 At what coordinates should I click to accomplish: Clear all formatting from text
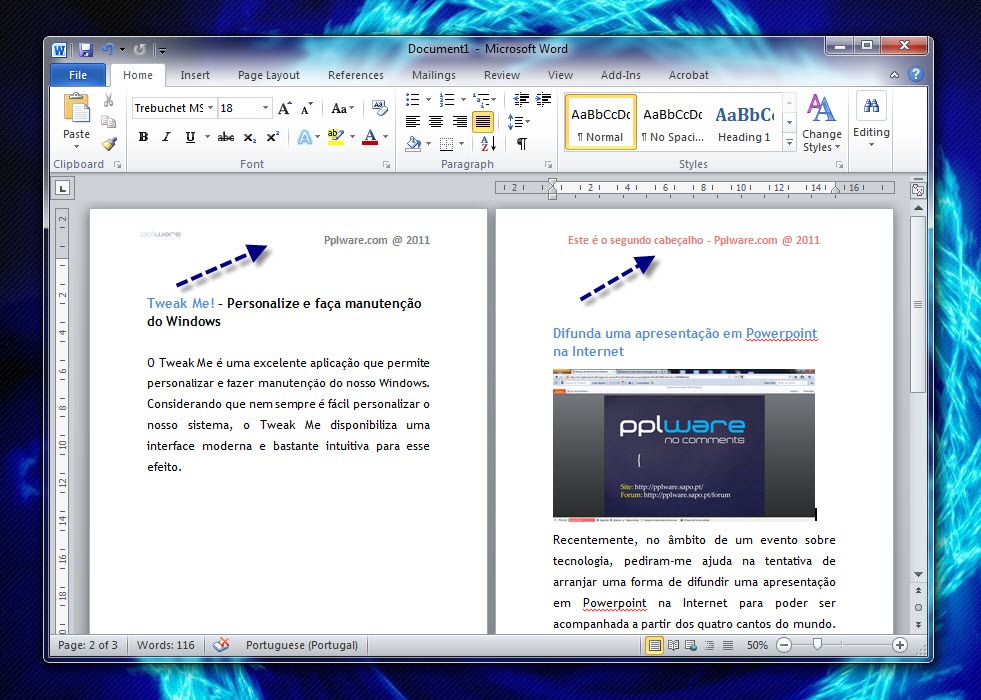click(379, 108)
